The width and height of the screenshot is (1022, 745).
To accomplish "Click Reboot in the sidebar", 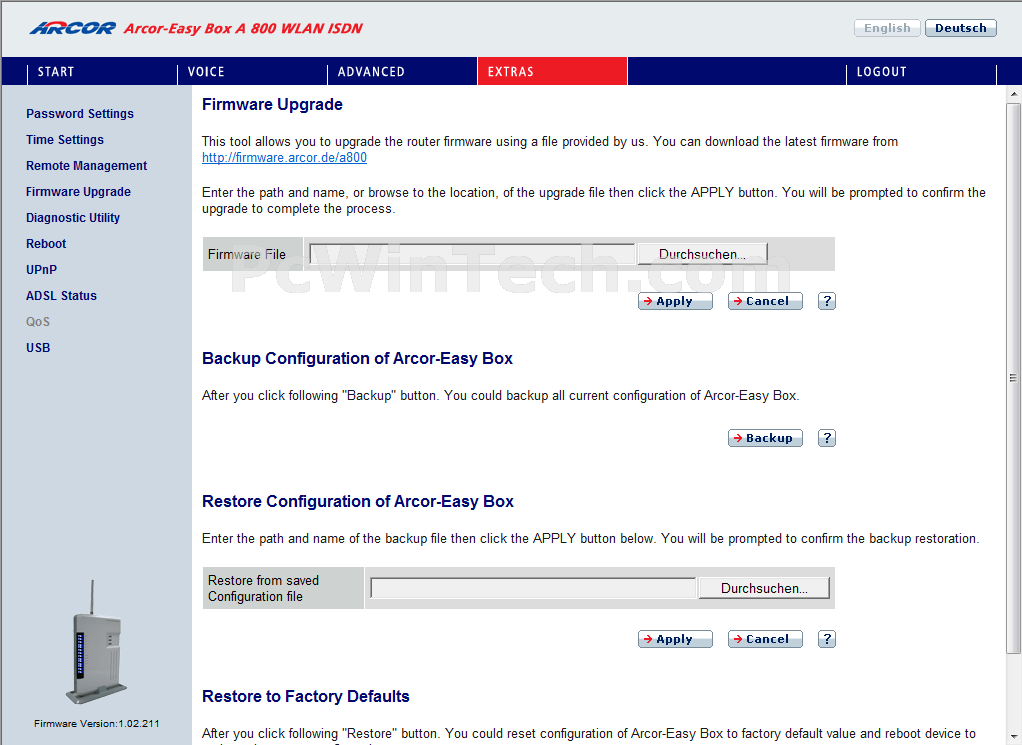I will (46, 244).
